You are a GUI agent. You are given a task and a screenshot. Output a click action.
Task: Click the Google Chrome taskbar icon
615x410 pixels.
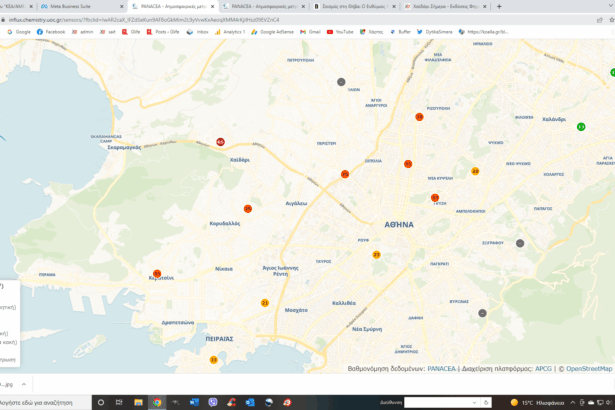click(157, 402)
